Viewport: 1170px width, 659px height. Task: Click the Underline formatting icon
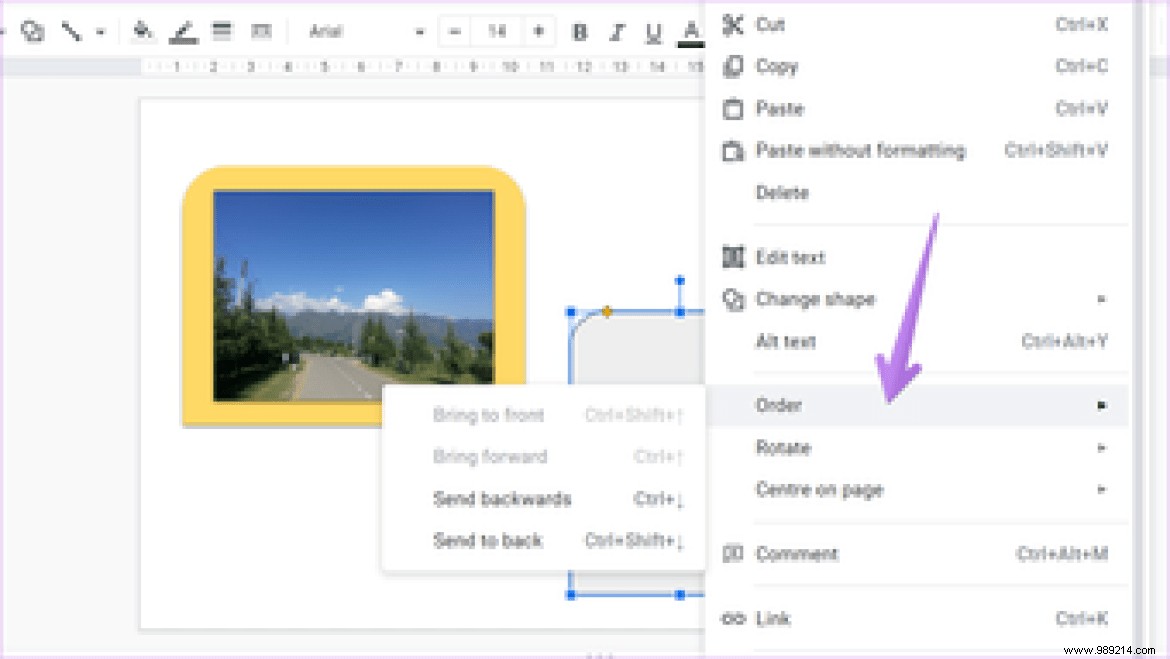(x=652, y=31)
